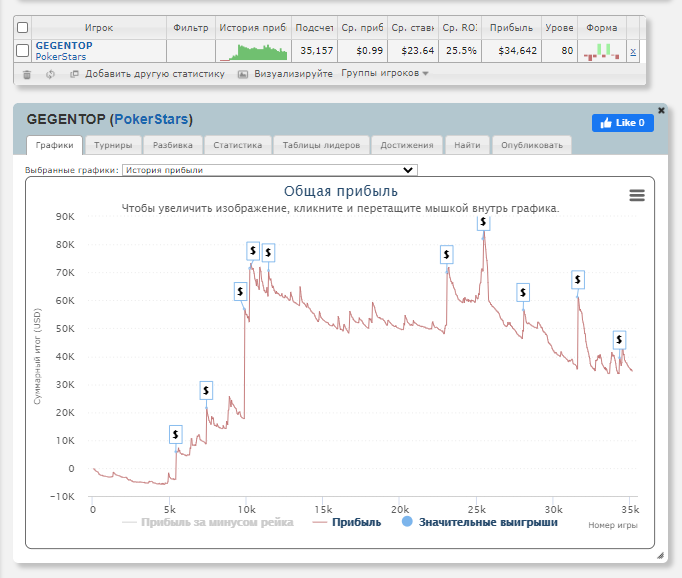Screen dimensions: 682x578
Task: Open the chart hamburger menu icon
Action: [x=637, y=195]
